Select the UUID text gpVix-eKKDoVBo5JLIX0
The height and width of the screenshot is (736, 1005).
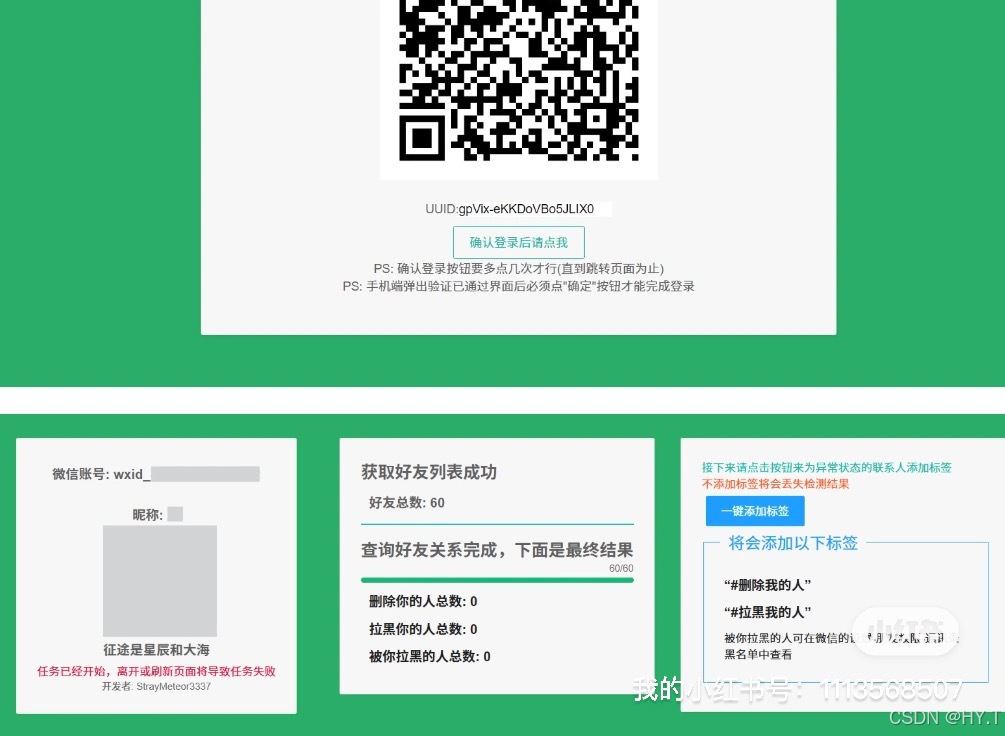click(x=526, y=209)
